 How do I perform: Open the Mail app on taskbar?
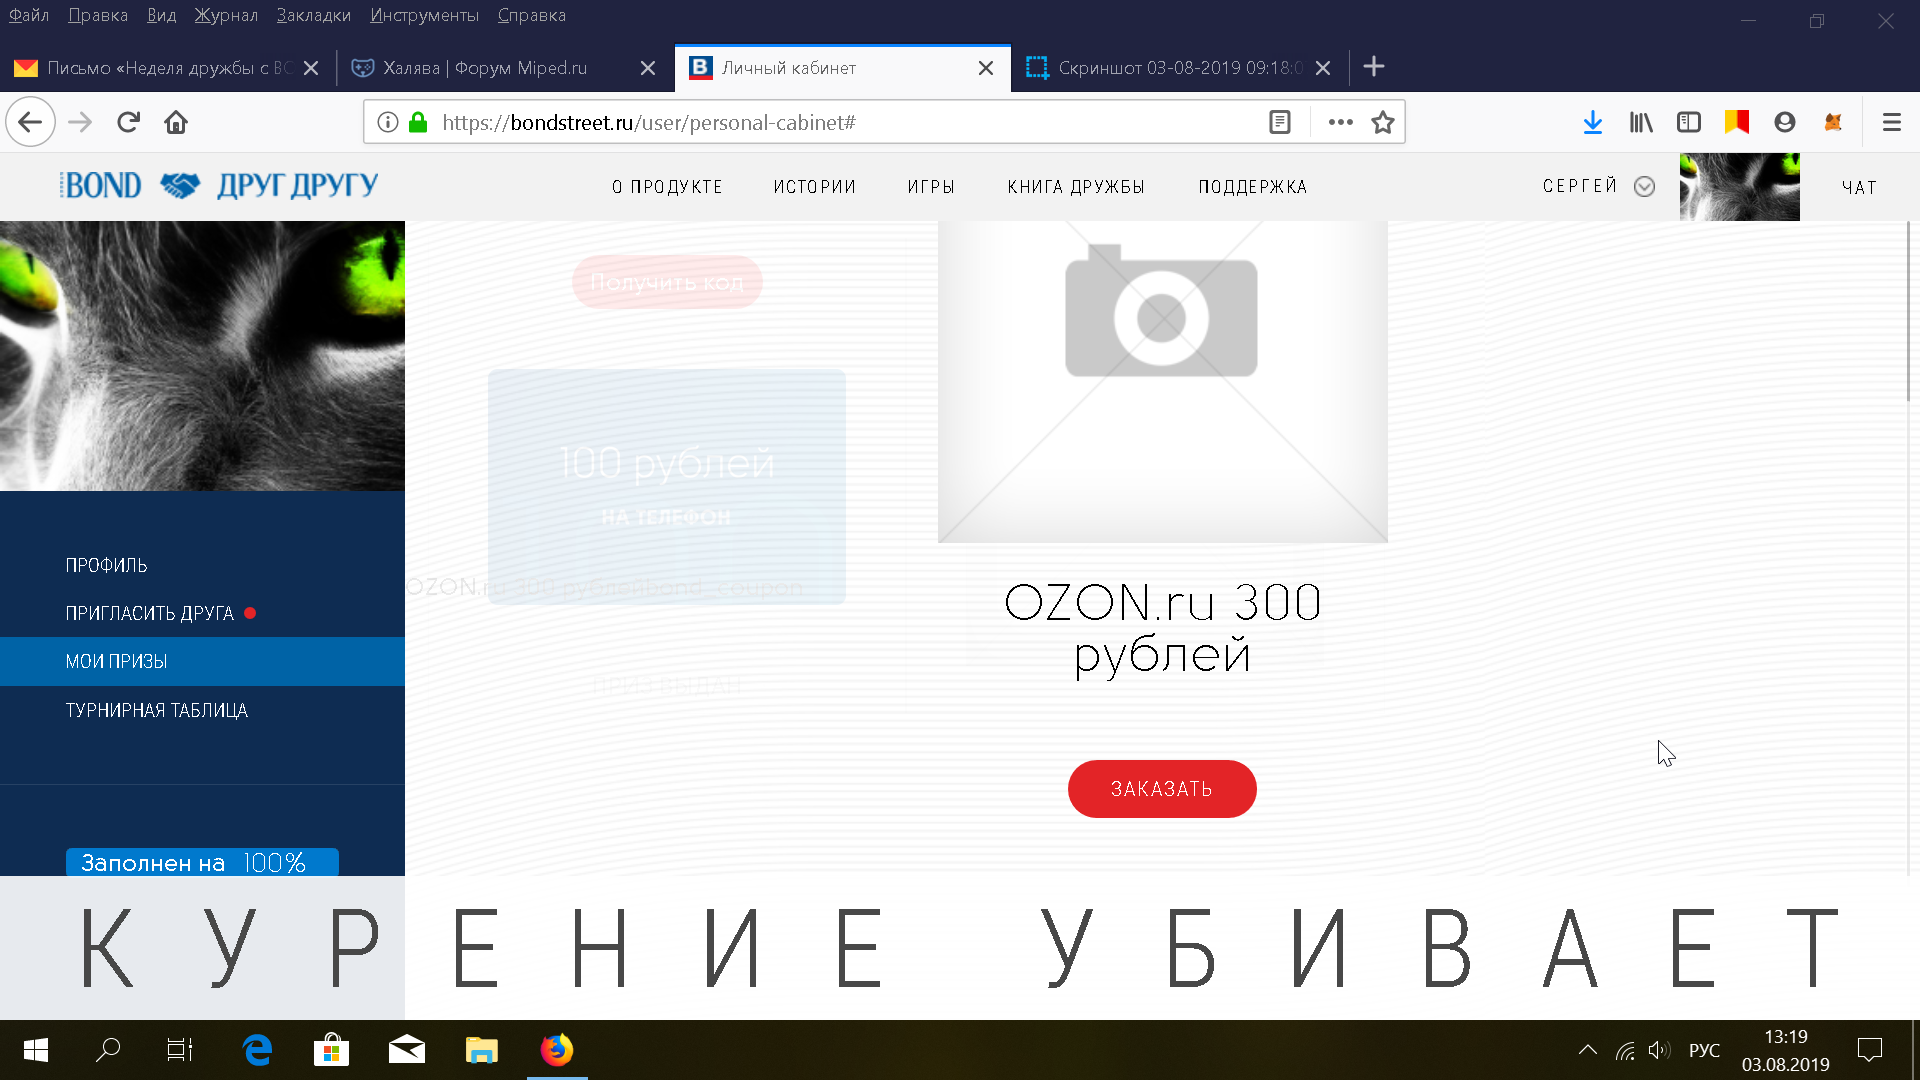406,1050
